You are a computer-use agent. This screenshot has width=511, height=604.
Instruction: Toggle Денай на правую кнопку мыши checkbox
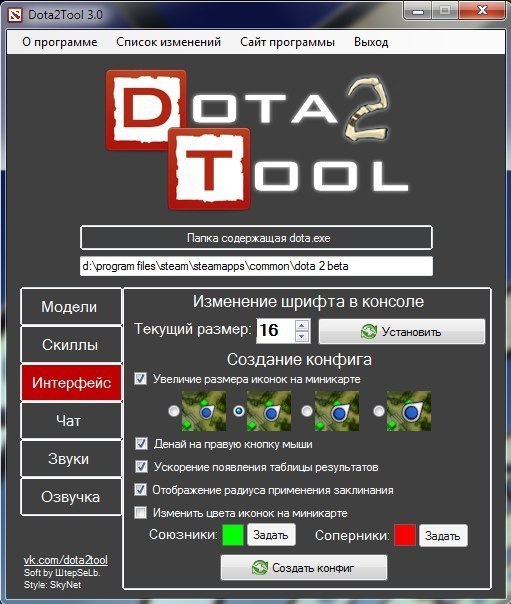(x=141, y=444)
